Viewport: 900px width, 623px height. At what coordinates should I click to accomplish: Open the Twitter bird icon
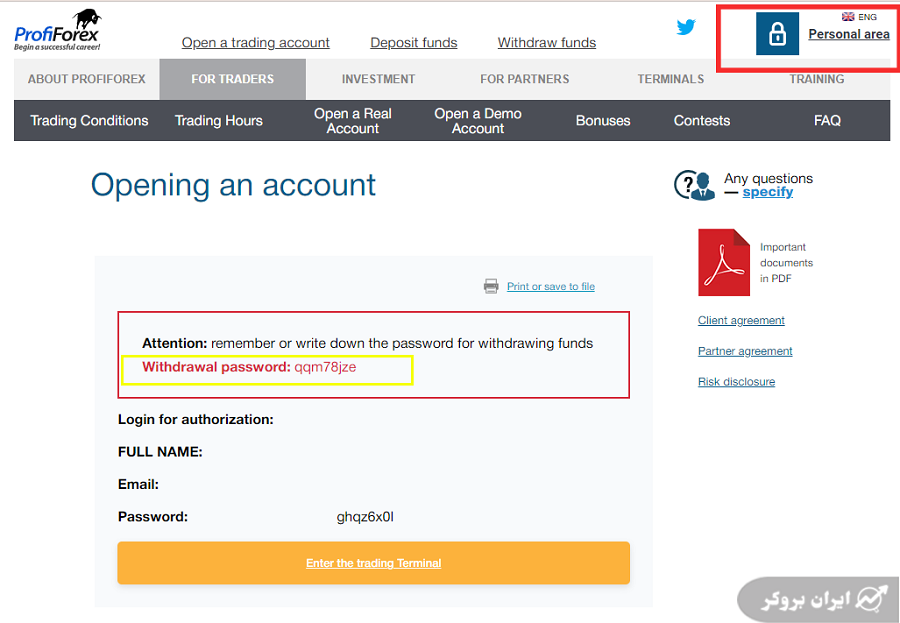(x=686, y=26)
